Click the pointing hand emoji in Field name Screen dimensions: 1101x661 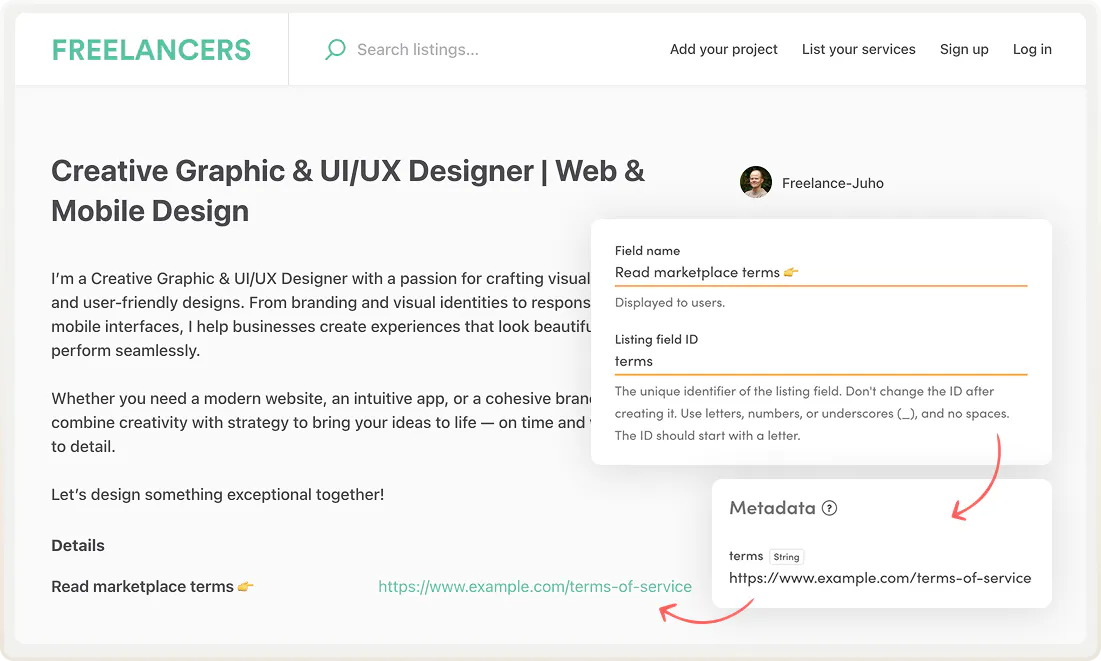pos(791,272)
